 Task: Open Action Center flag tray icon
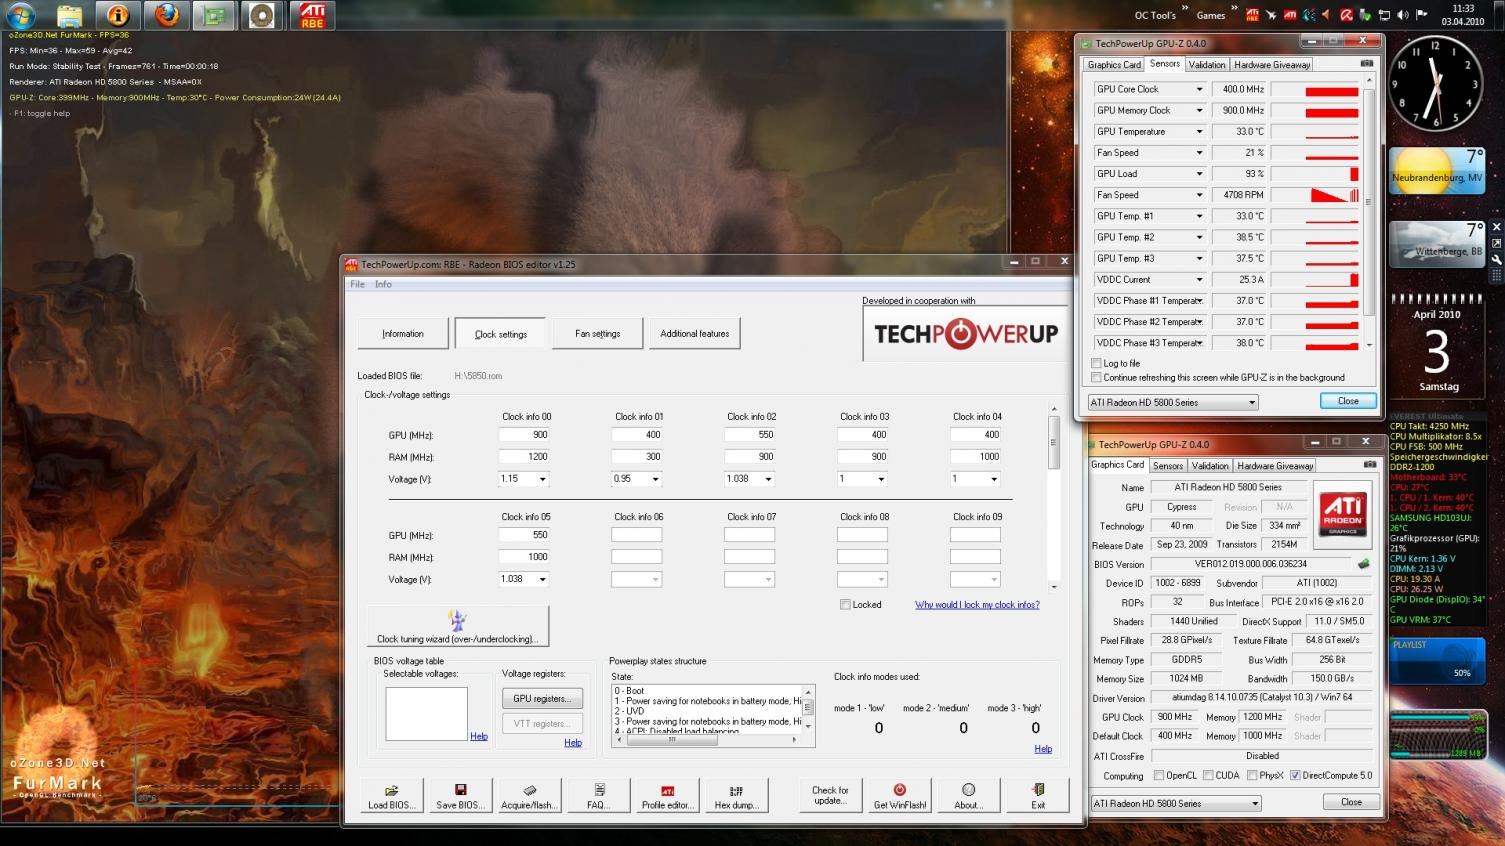(x=1421, y=15)
